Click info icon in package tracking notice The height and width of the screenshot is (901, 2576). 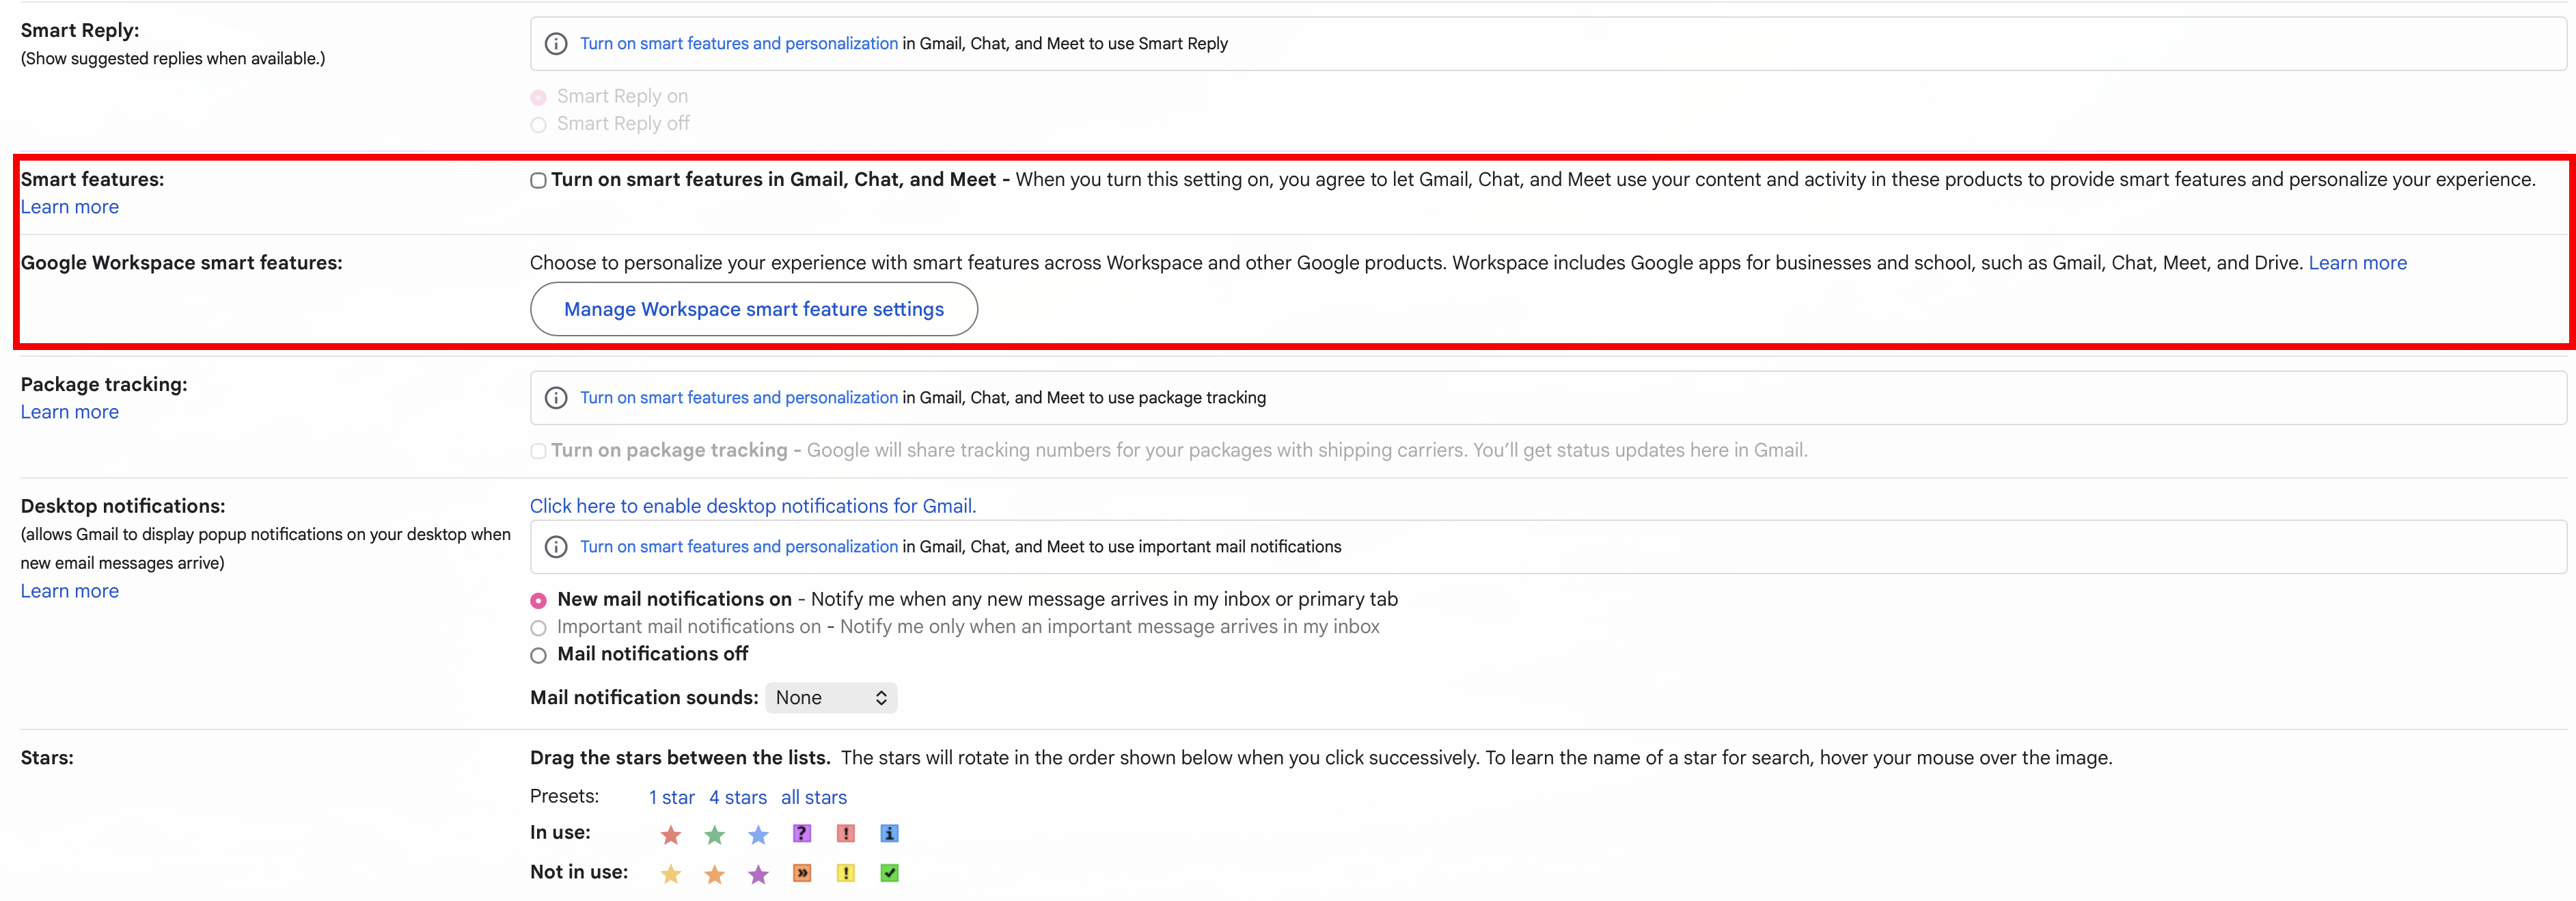[556, 398]
